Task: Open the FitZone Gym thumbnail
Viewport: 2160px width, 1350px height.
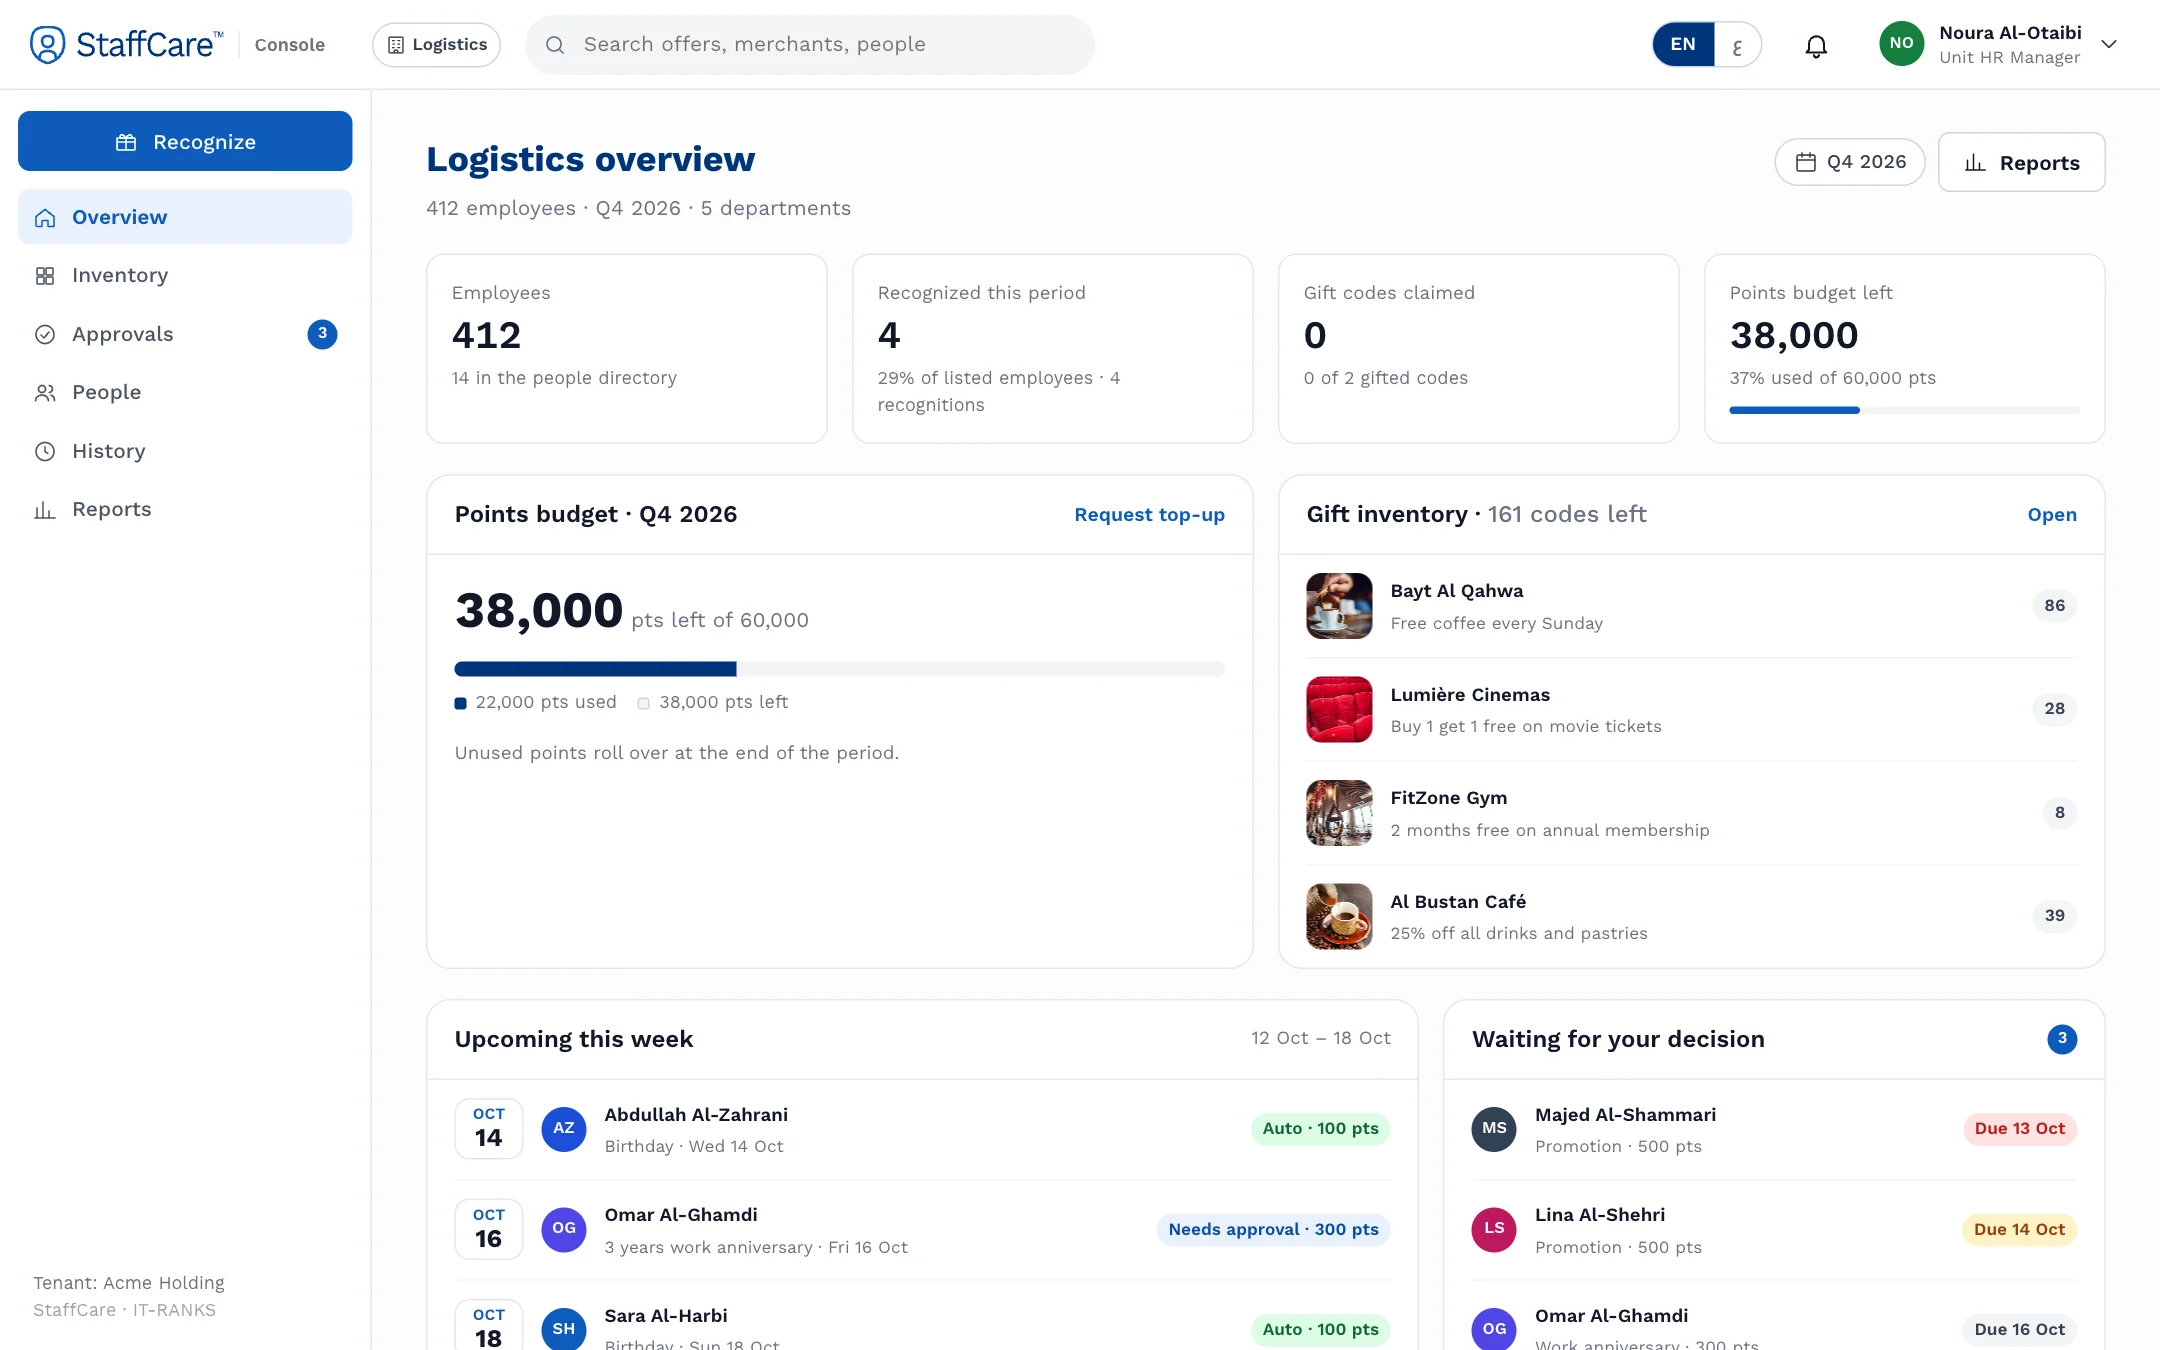Action: click(x=1339, y=813)
